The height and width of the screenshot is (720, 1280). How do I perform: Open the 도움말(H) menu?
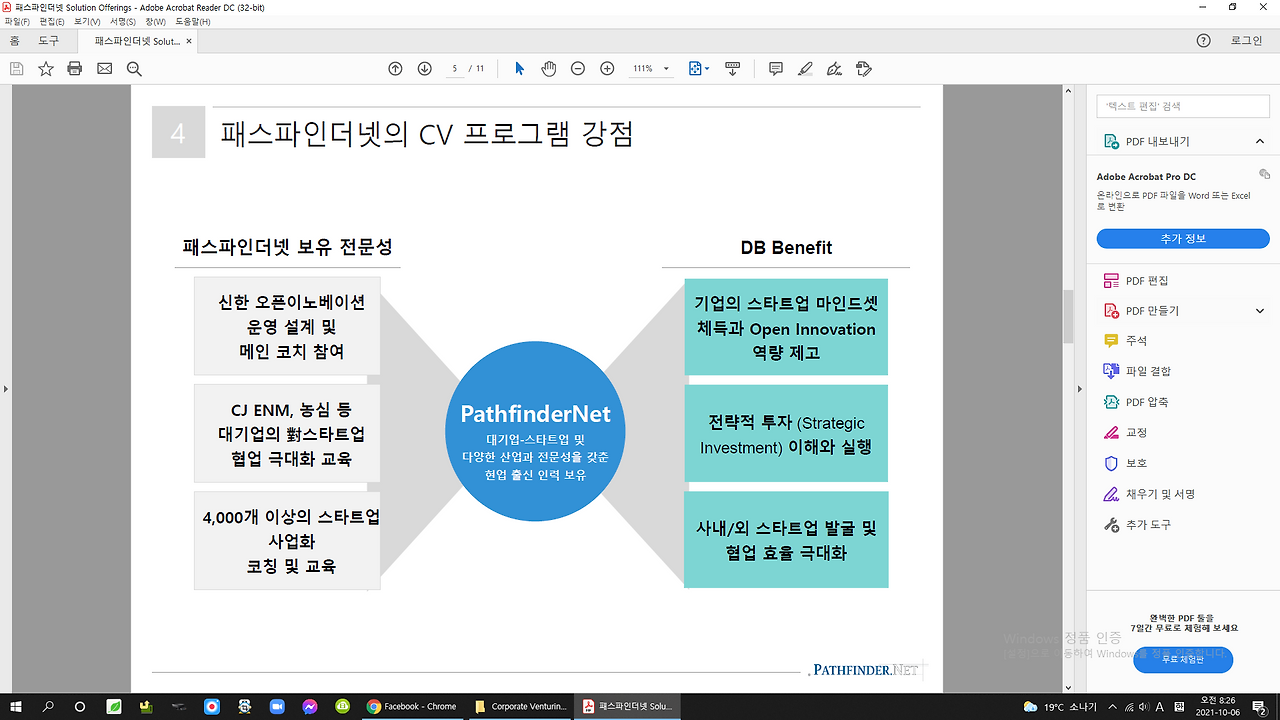coord(192,21)
